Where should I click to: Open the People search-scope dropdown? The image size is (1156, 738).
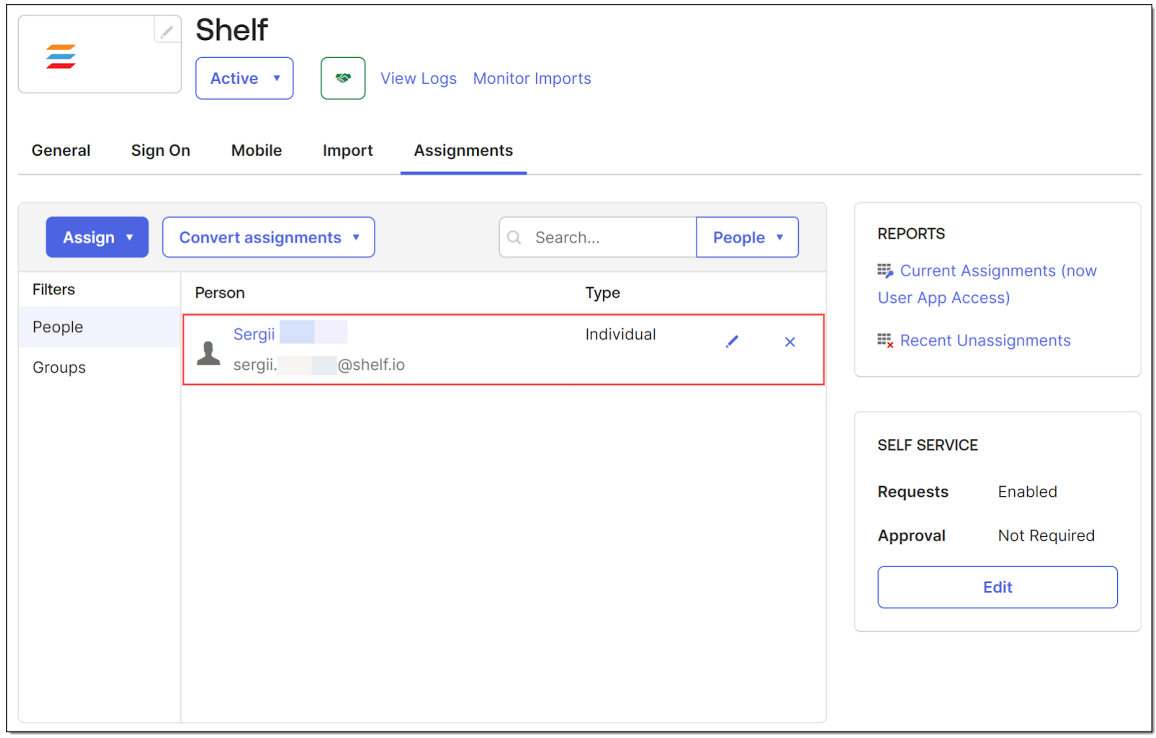(x=747, y=237)
